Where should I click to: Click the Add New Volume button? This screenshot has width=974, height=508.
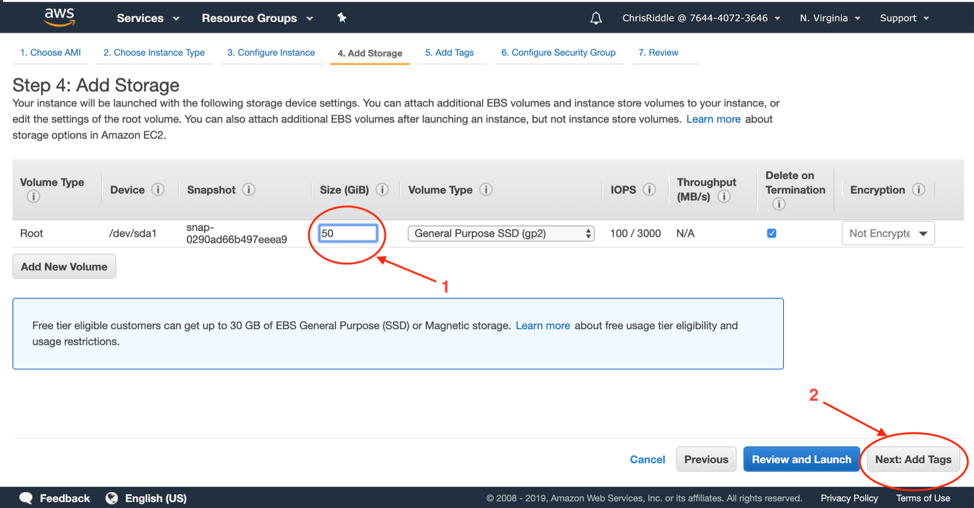coord(64,267)
